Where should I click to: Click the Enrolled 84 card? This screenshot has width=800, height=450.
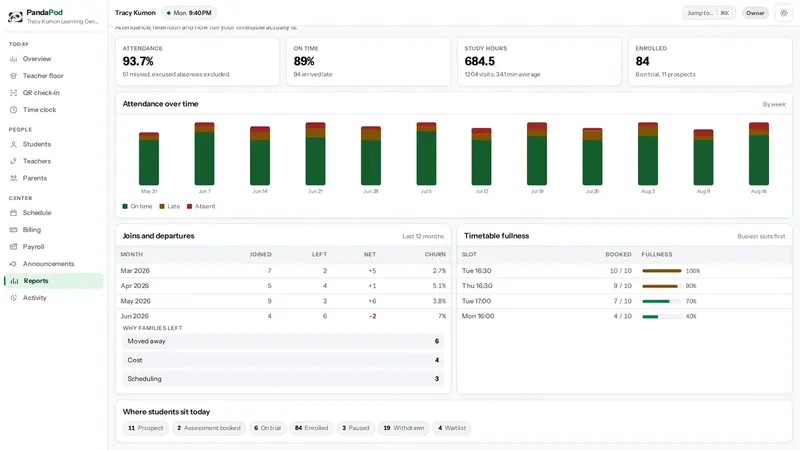pyautogui.click(x=710, y=61)
